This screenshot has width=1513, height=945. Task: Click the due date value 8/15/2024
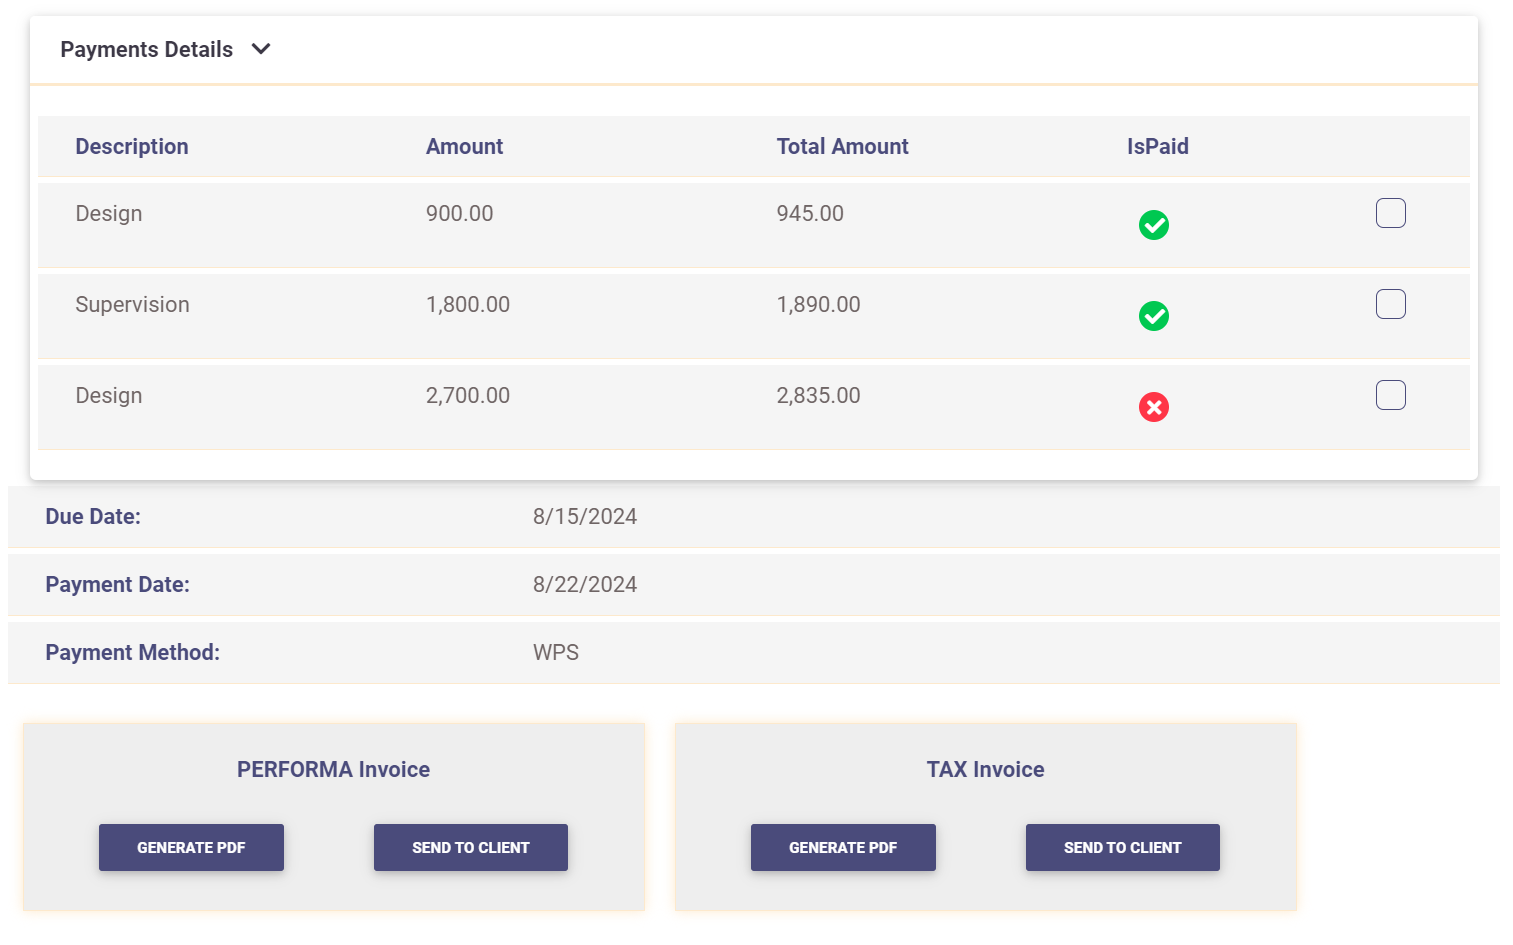(585, 517)
